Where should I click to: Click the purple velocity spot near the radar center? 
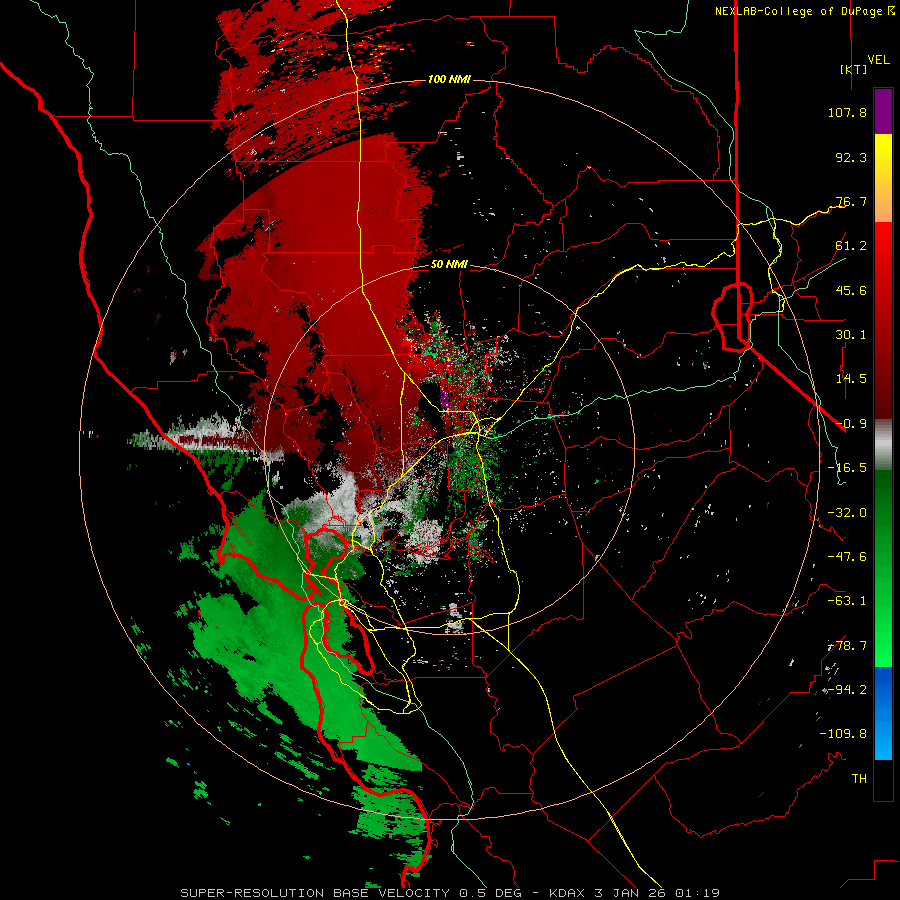coord(444,398)
